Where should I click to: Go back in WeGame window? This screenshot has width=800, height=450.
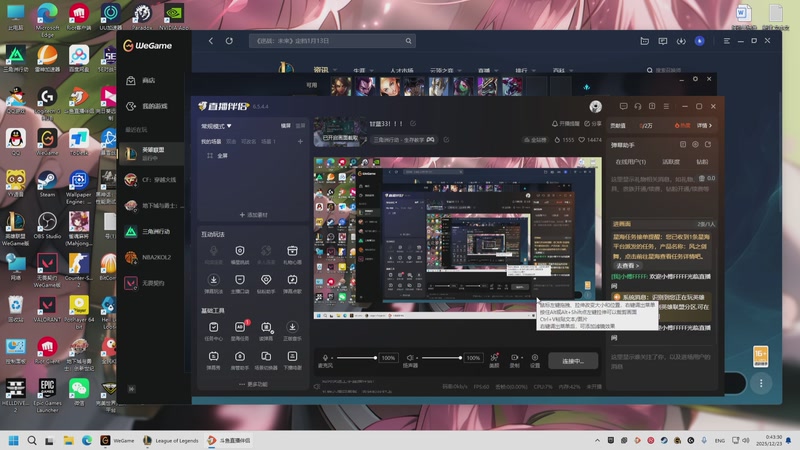click(211, 41)
